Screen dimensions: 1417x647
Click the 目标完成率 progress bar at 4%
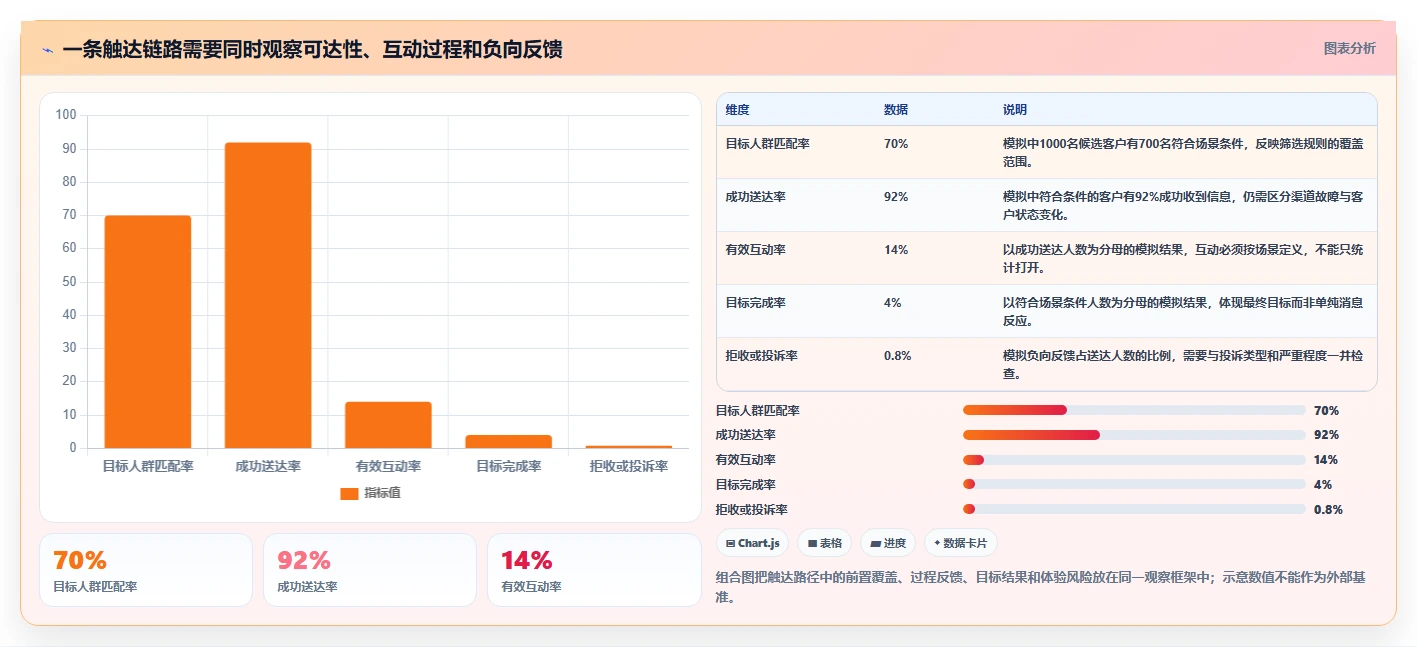(x=1134, y=484)
